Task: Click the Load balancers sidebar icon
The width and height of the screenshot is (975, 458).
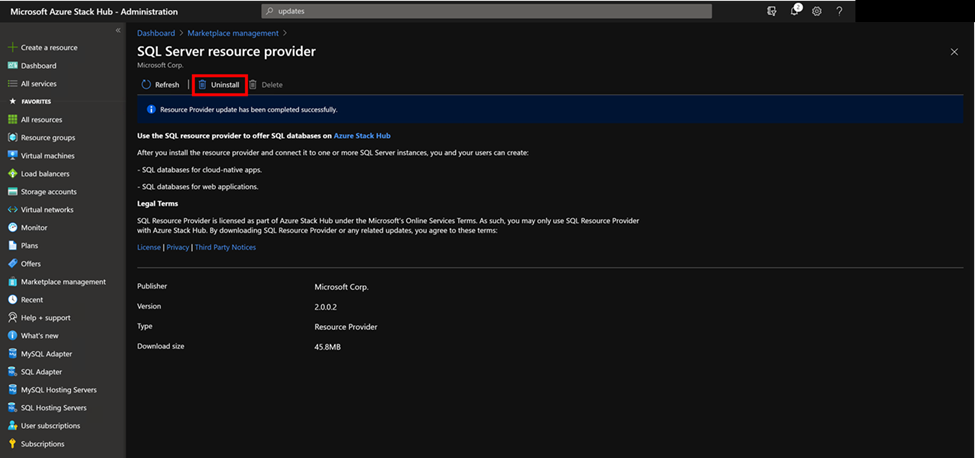Action: 12,174
